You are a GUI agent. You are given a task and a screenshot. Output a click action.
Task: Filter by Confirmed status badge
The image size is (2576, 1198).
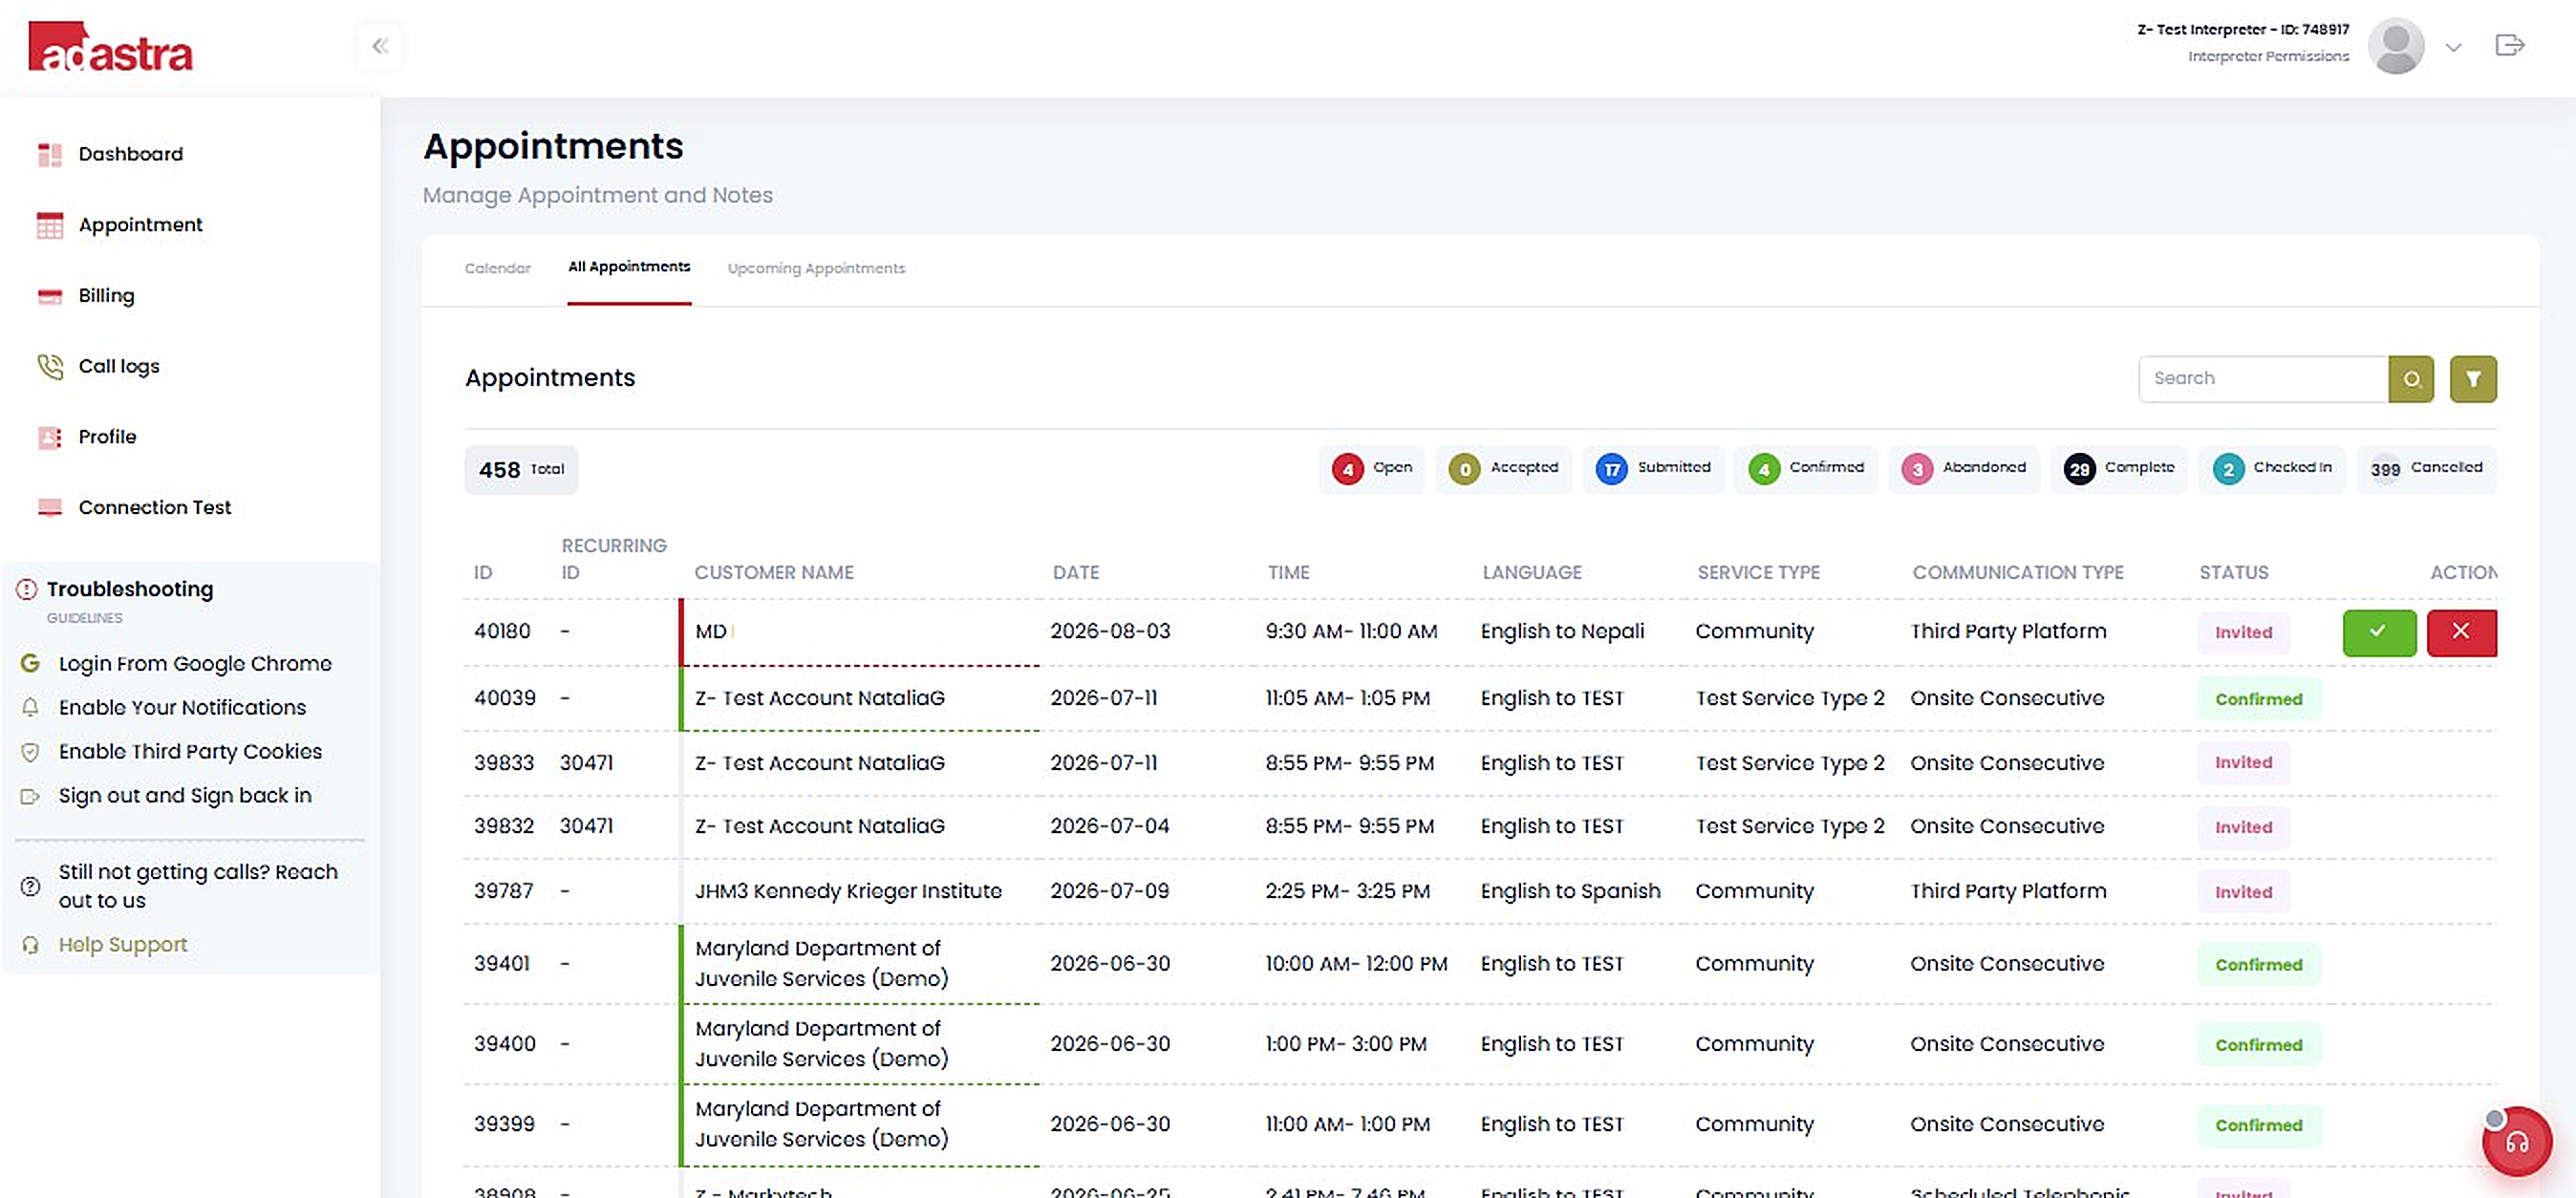coord(1805,469)
